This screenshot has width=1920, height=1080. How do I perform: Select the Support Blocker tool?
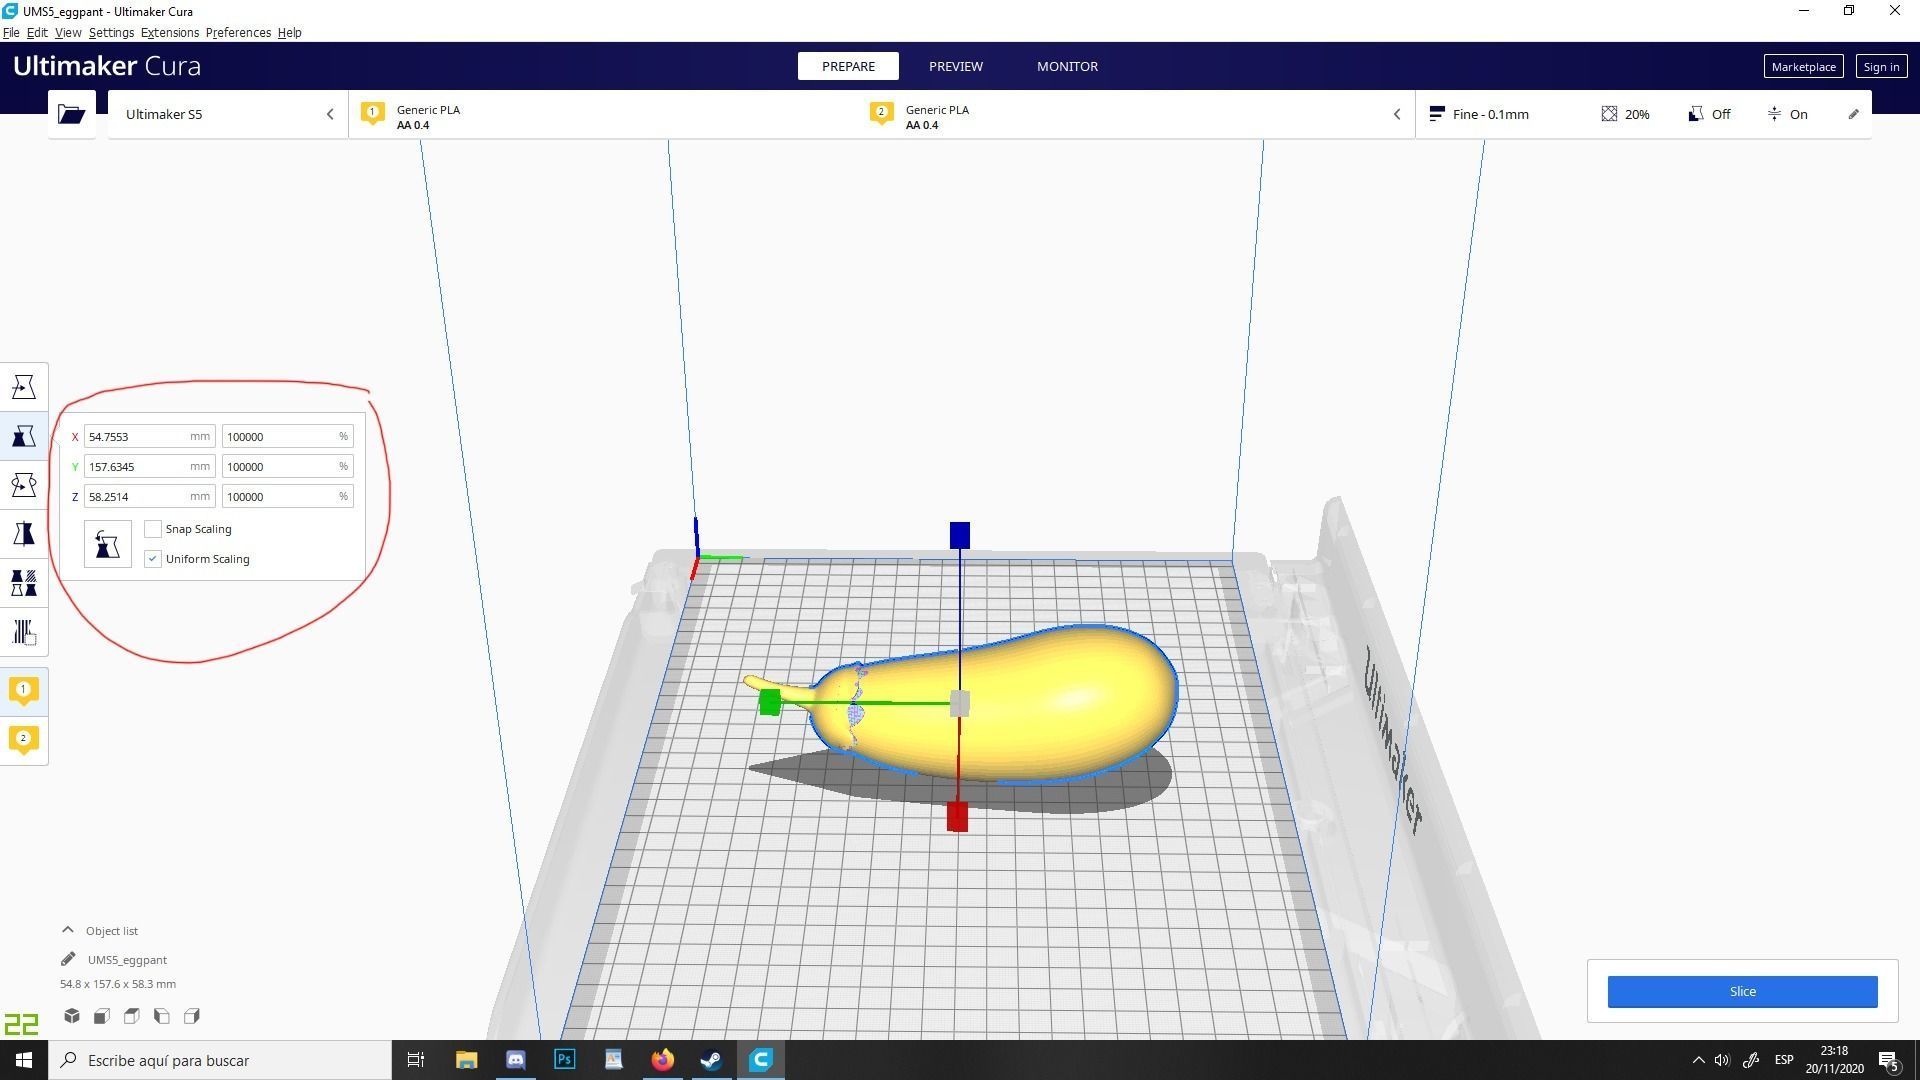(x=24, y=632)
